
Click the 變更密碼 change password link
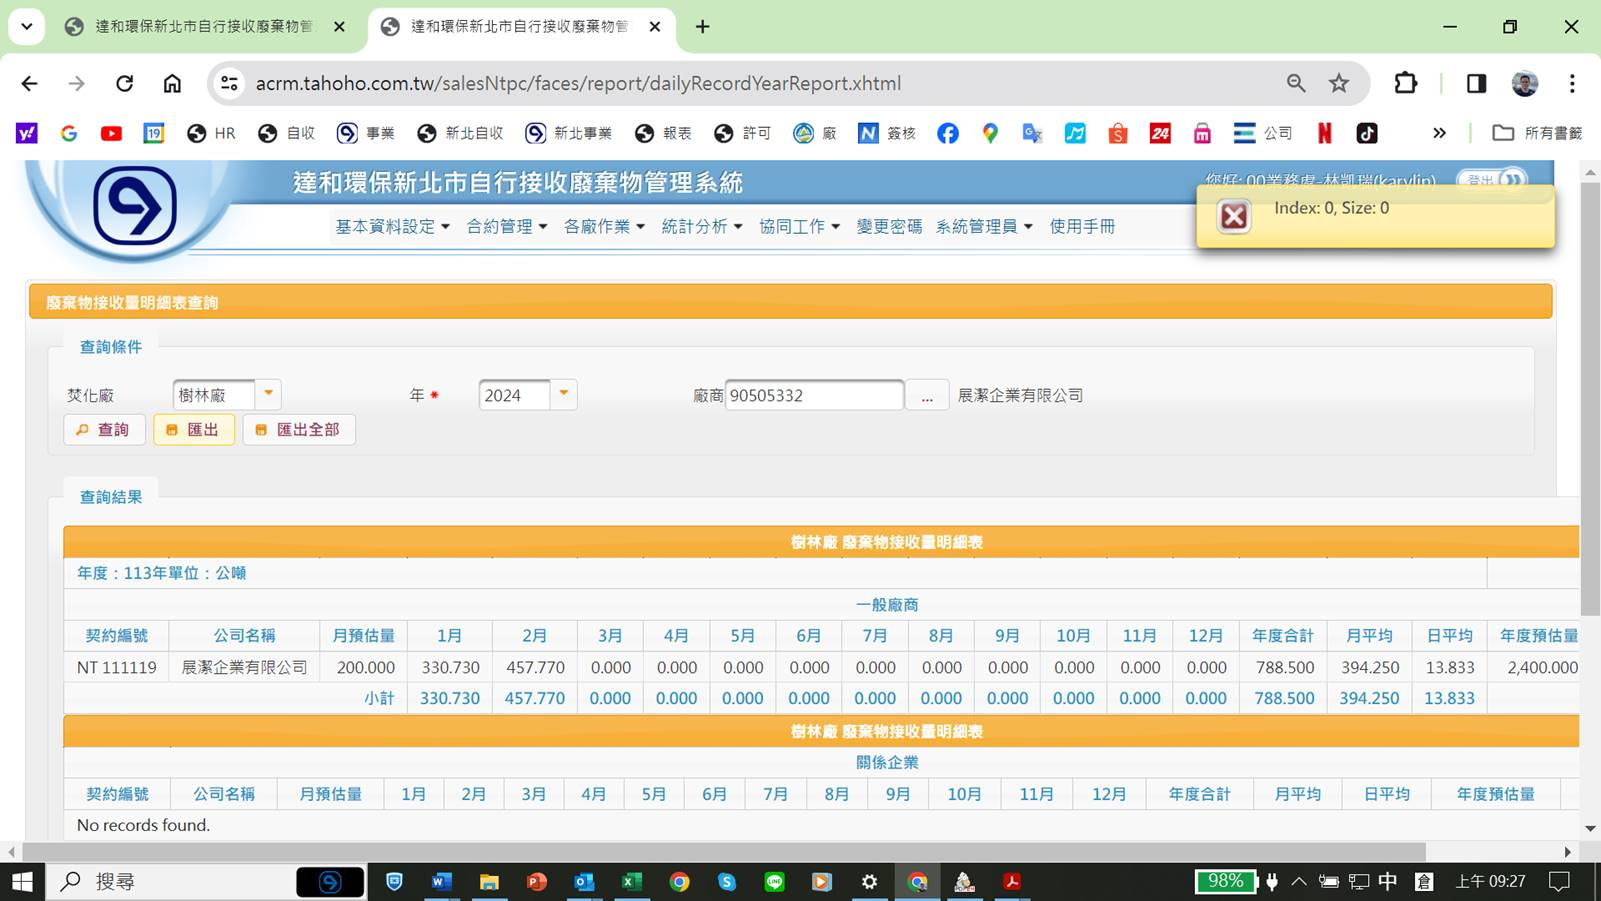(x=888, y=227)
